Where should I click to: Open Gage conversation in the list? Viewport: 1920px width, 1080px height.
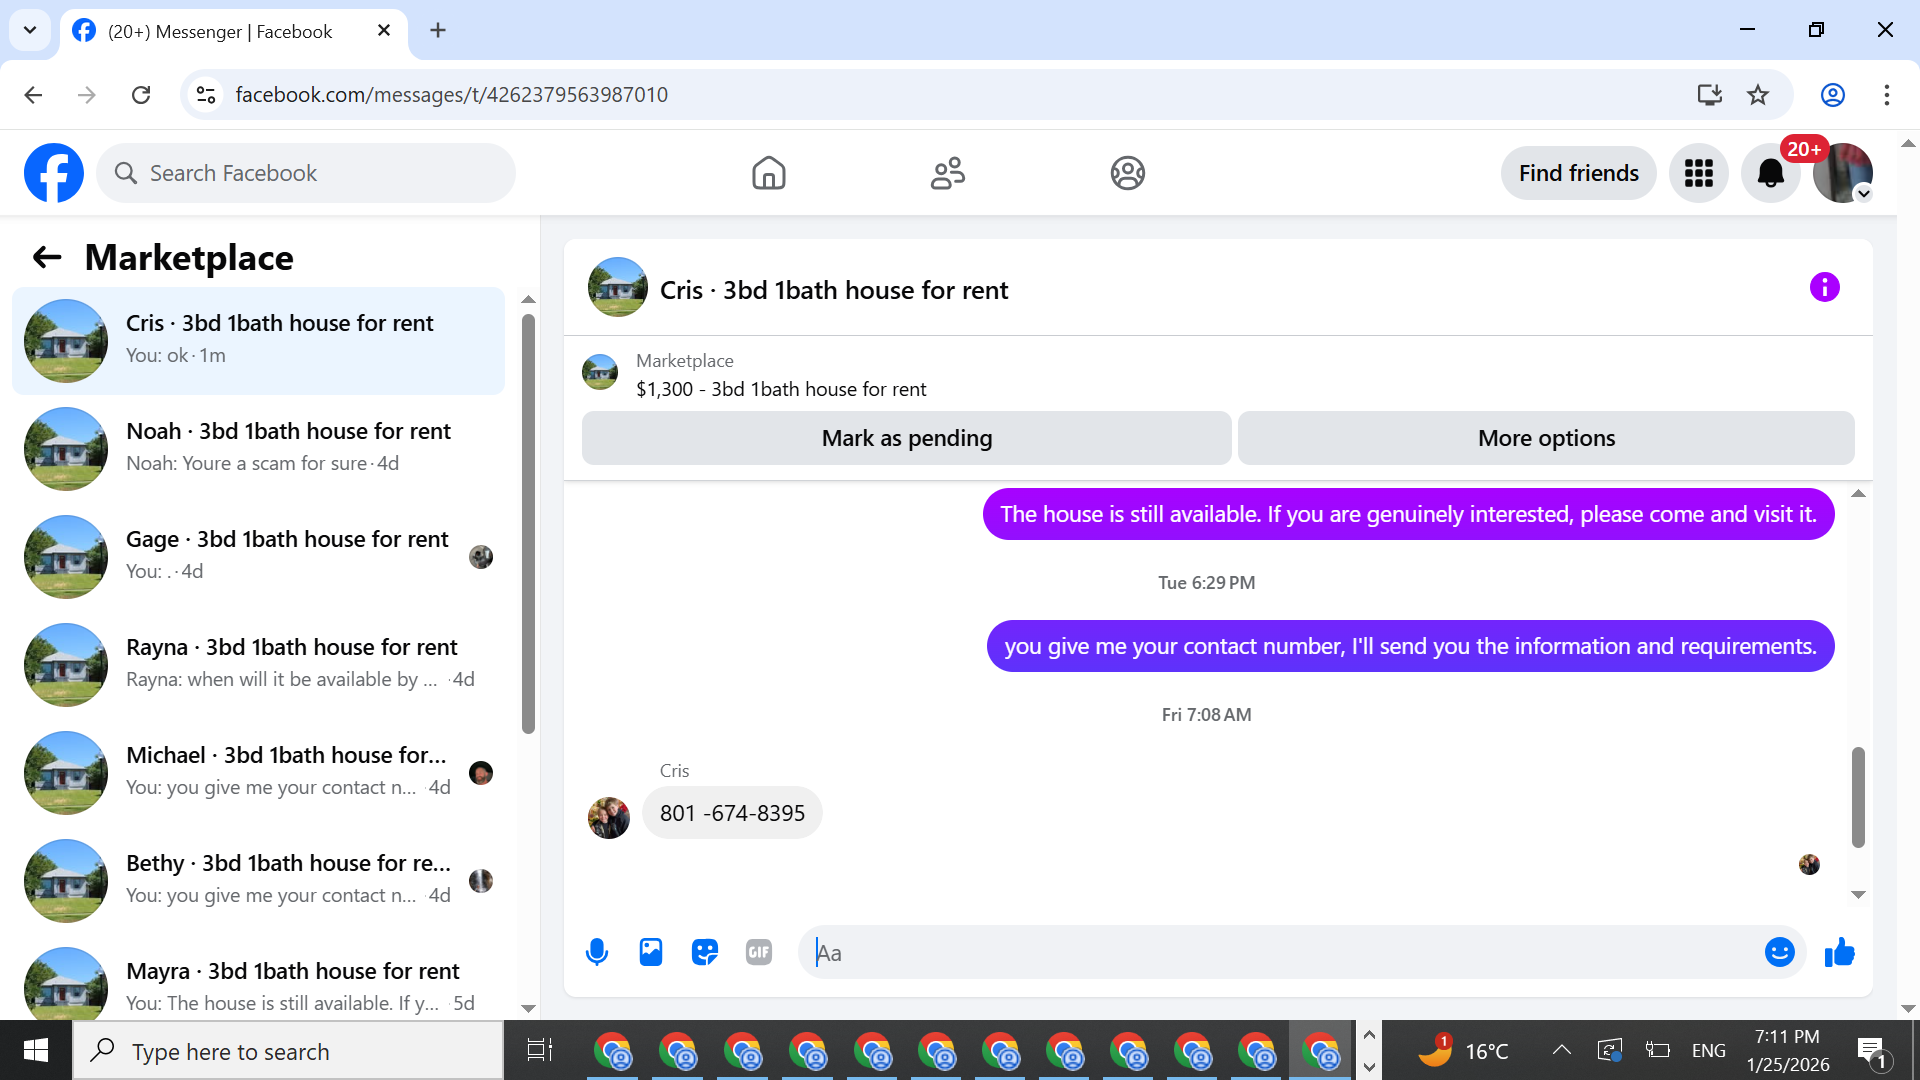pyautogui.click(x=258, y=557)
